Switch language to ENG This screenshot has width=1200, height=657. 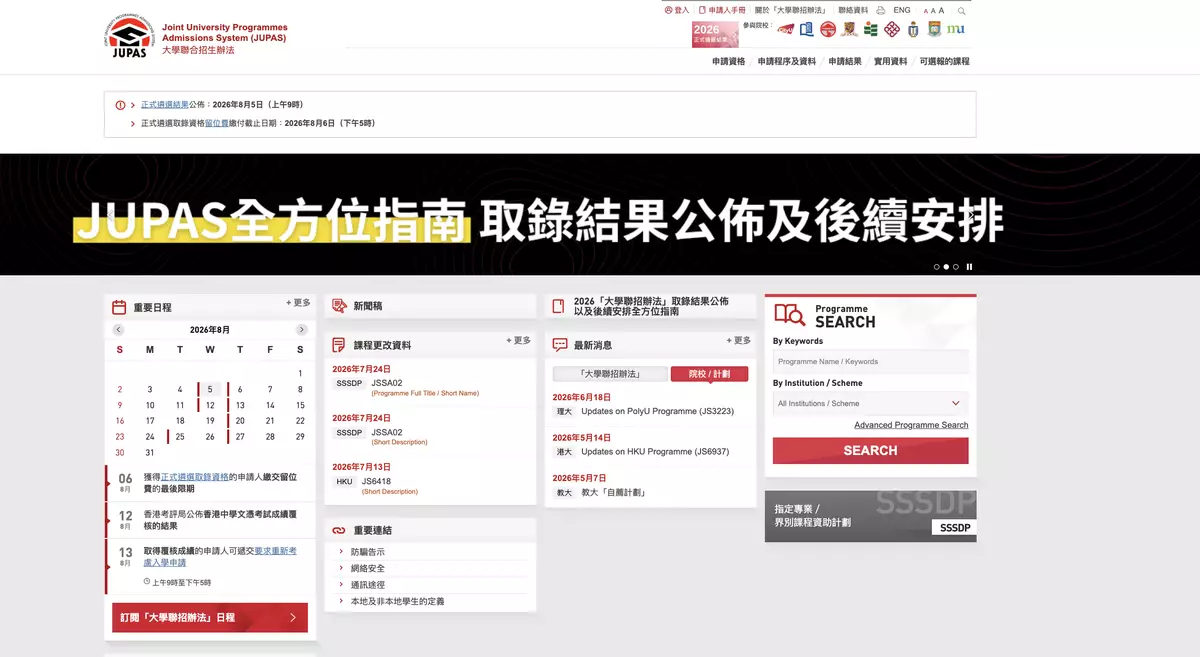click(x=902, y=10)
